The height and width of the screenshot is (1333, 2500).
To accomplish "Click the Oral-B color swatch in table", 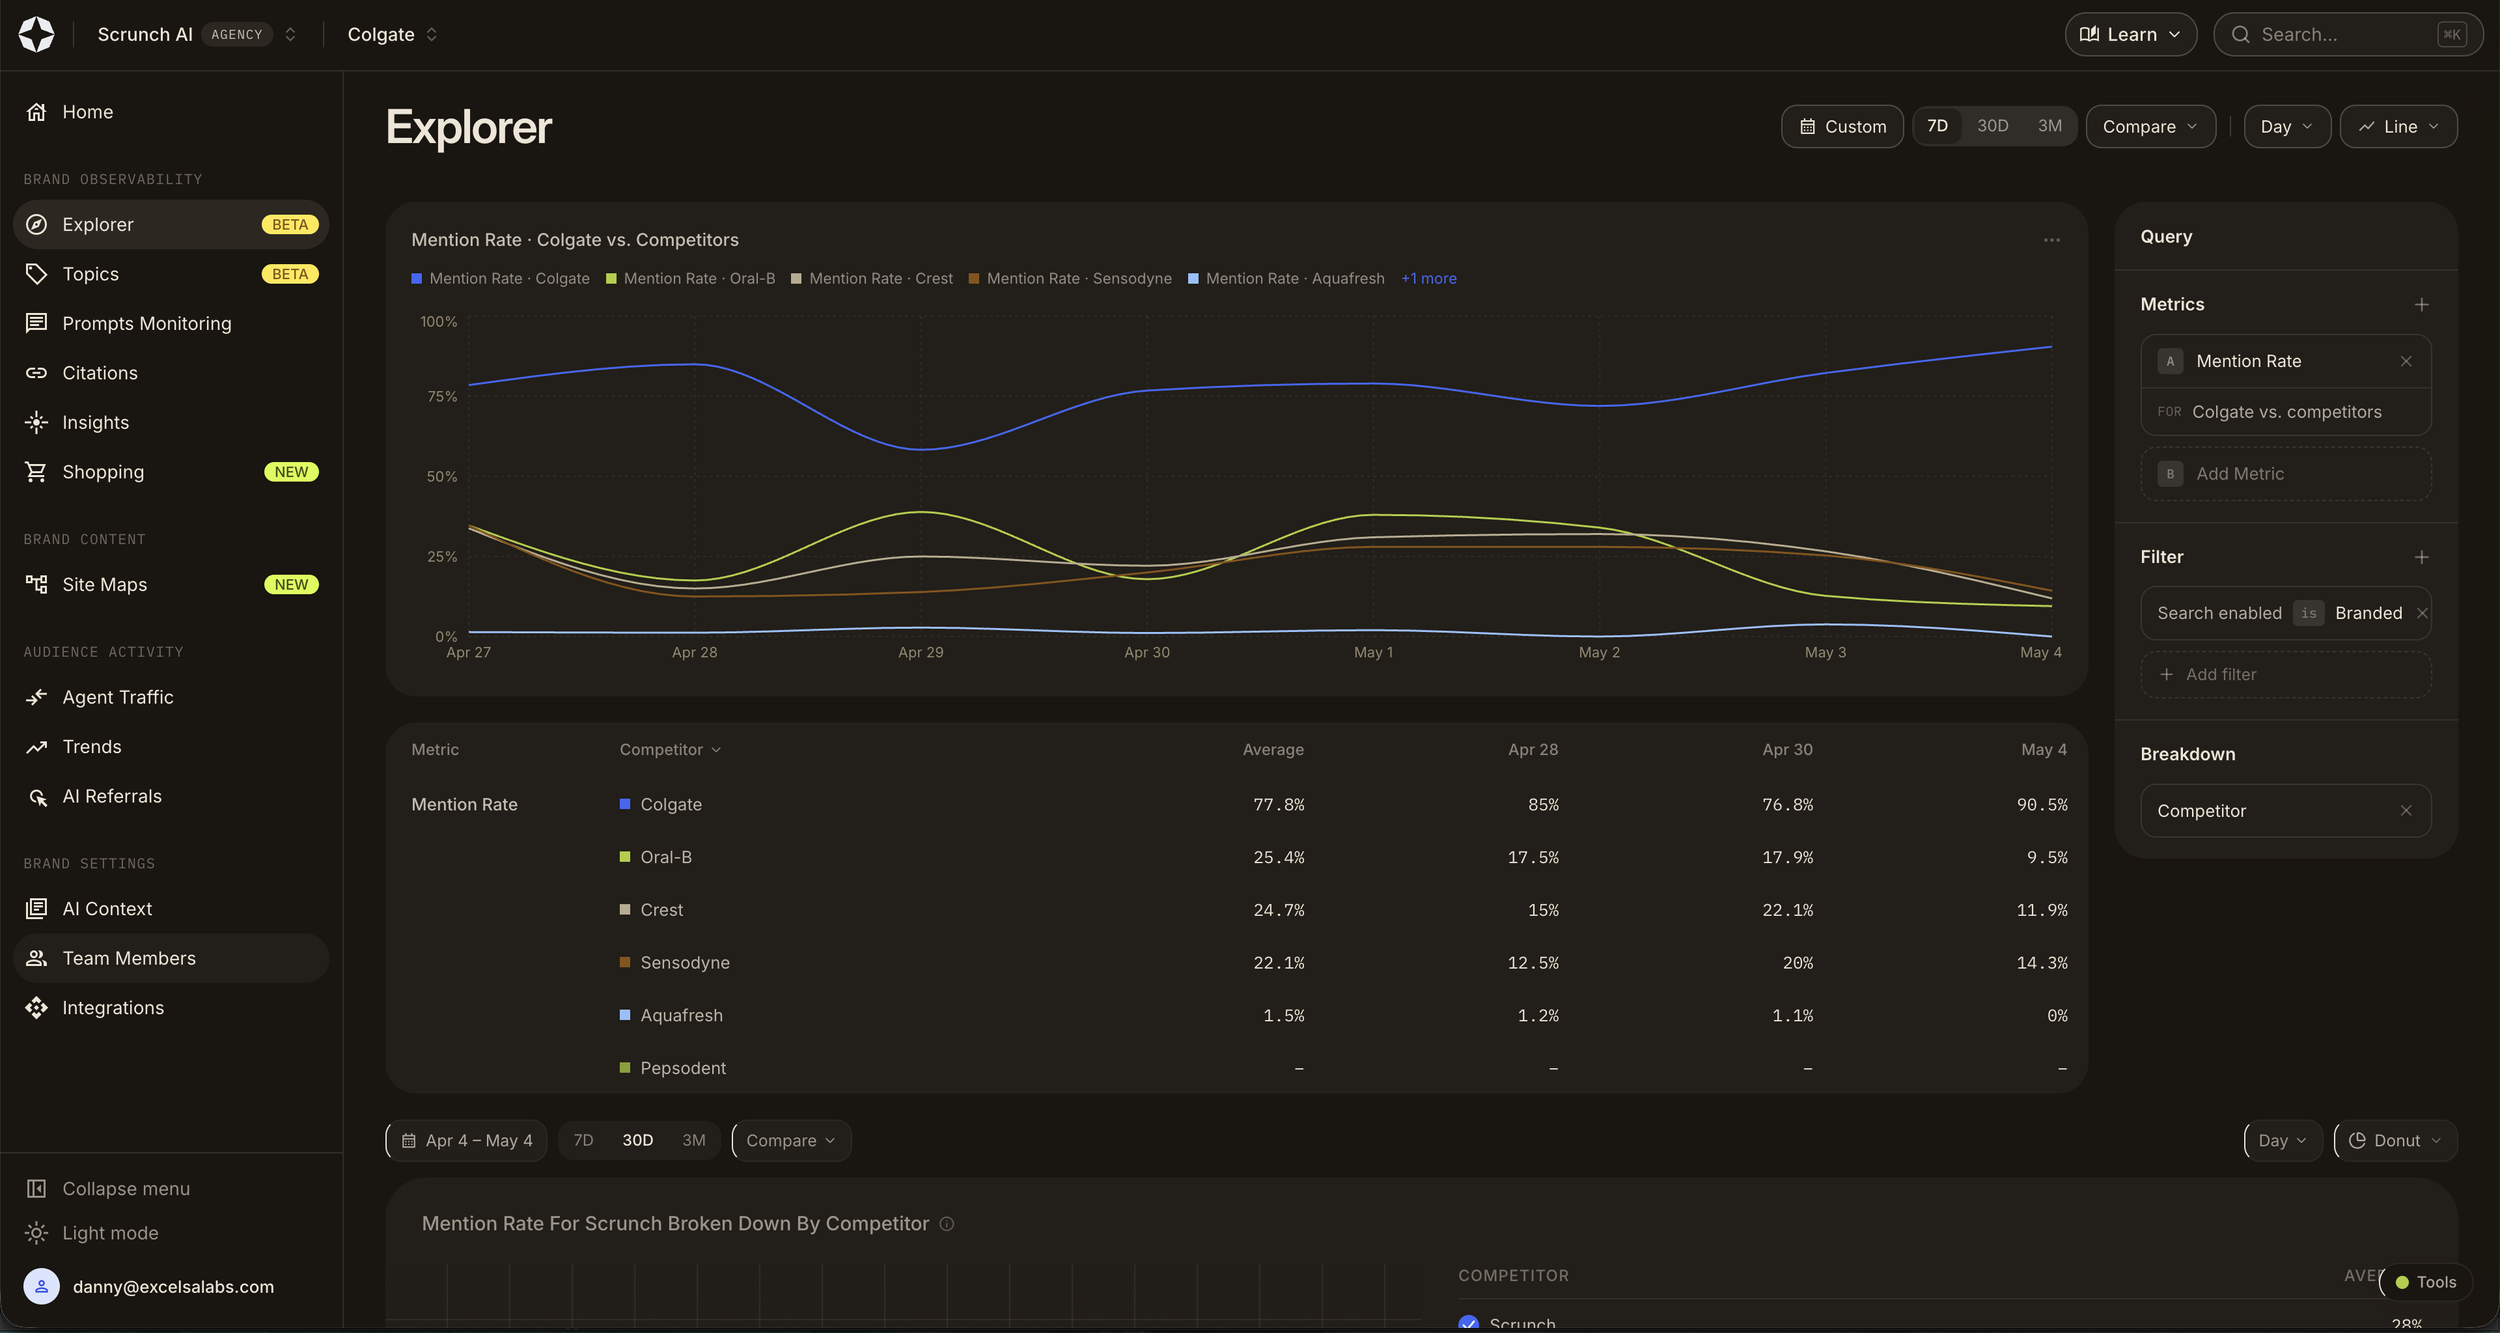I will click(625, 857).
